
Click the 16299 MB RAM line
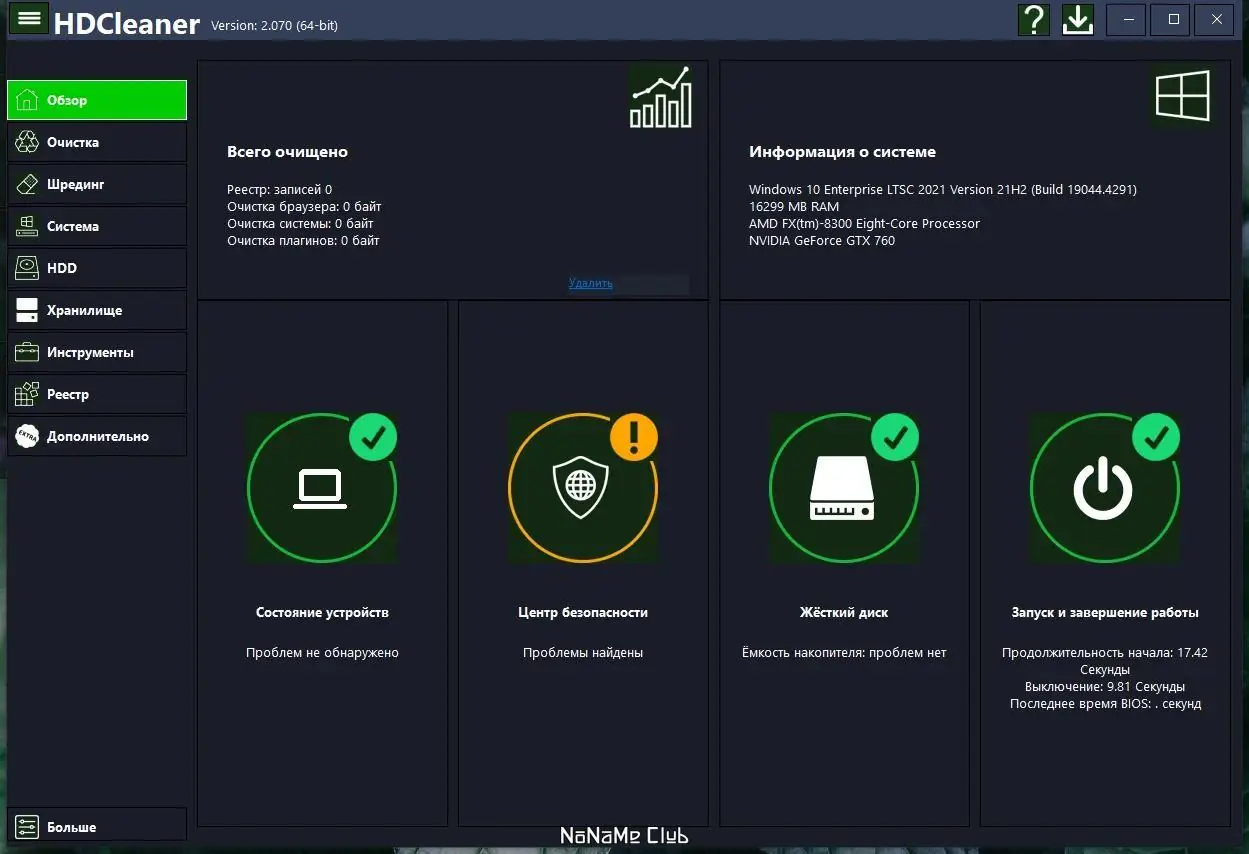pos(794,206)
